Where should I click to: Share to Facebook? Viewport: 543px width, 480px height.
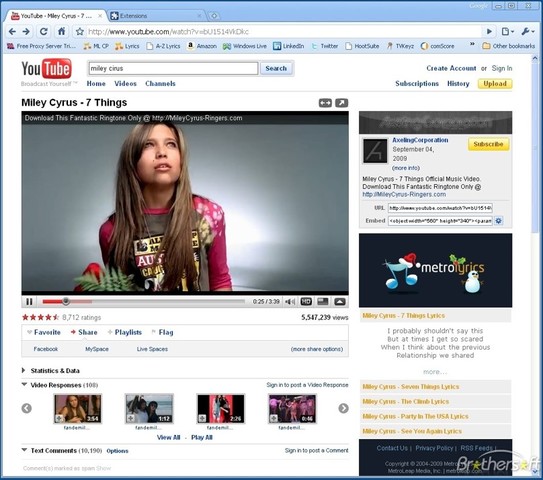coord(46,349)
